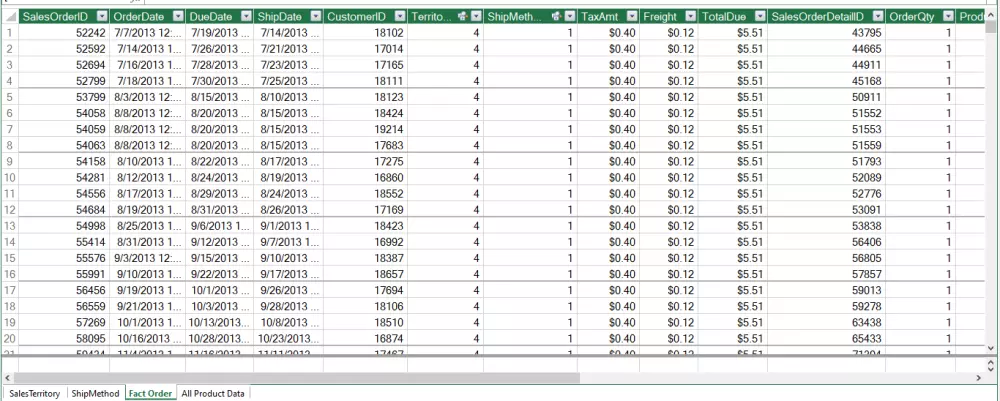Click the ShipDate cell 10/8/2013
The image size is (1000, 401).
tap(288, 322)
